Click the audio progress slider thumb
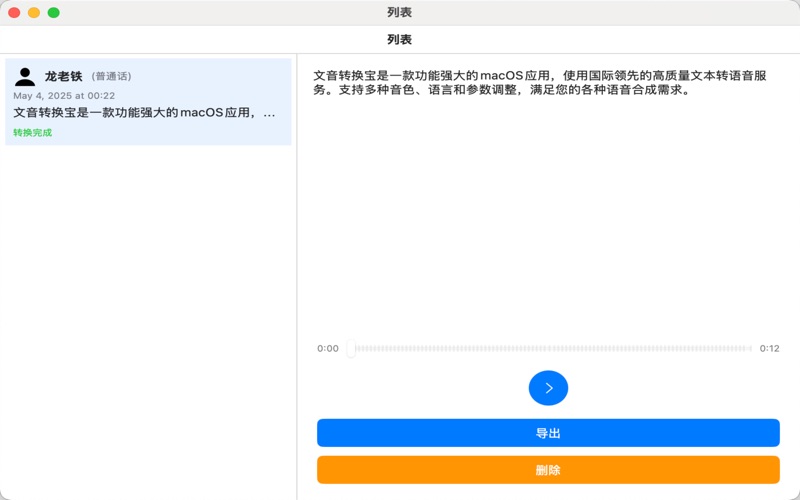 click(351, 348)
